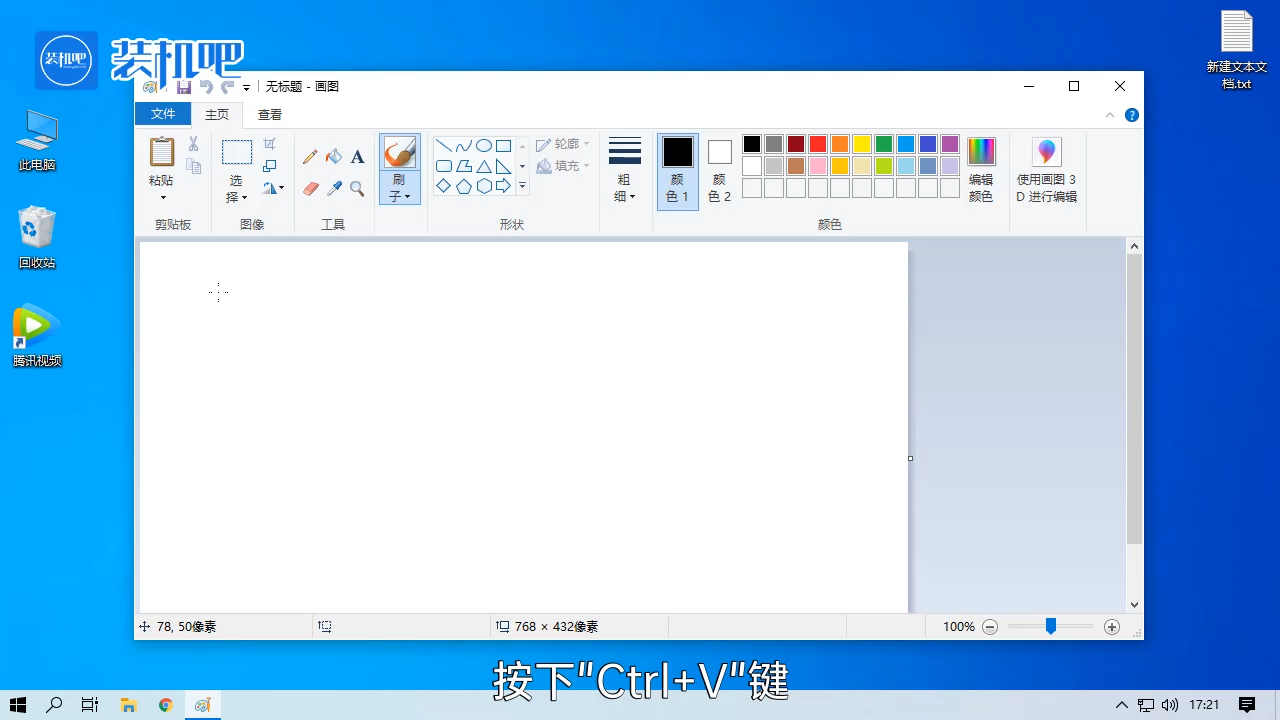Screen dimensions: 1280x720
Task: Open Chrome from the taskbar
Action: tap(165, 705)
